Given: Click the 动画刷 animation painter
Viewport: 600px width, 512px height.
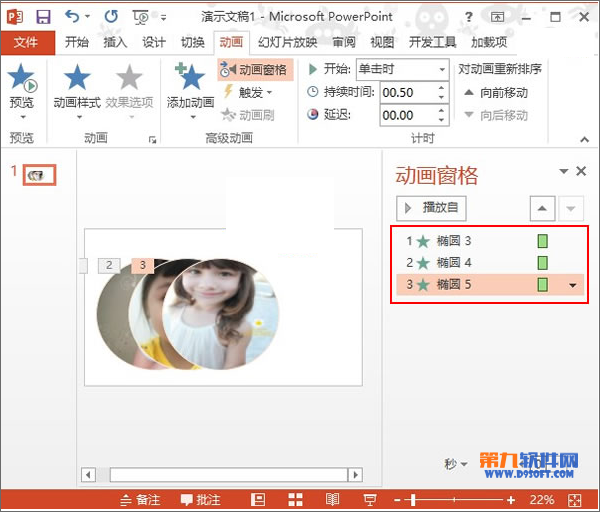Looking at the screenshot, I should click(249, 115).
